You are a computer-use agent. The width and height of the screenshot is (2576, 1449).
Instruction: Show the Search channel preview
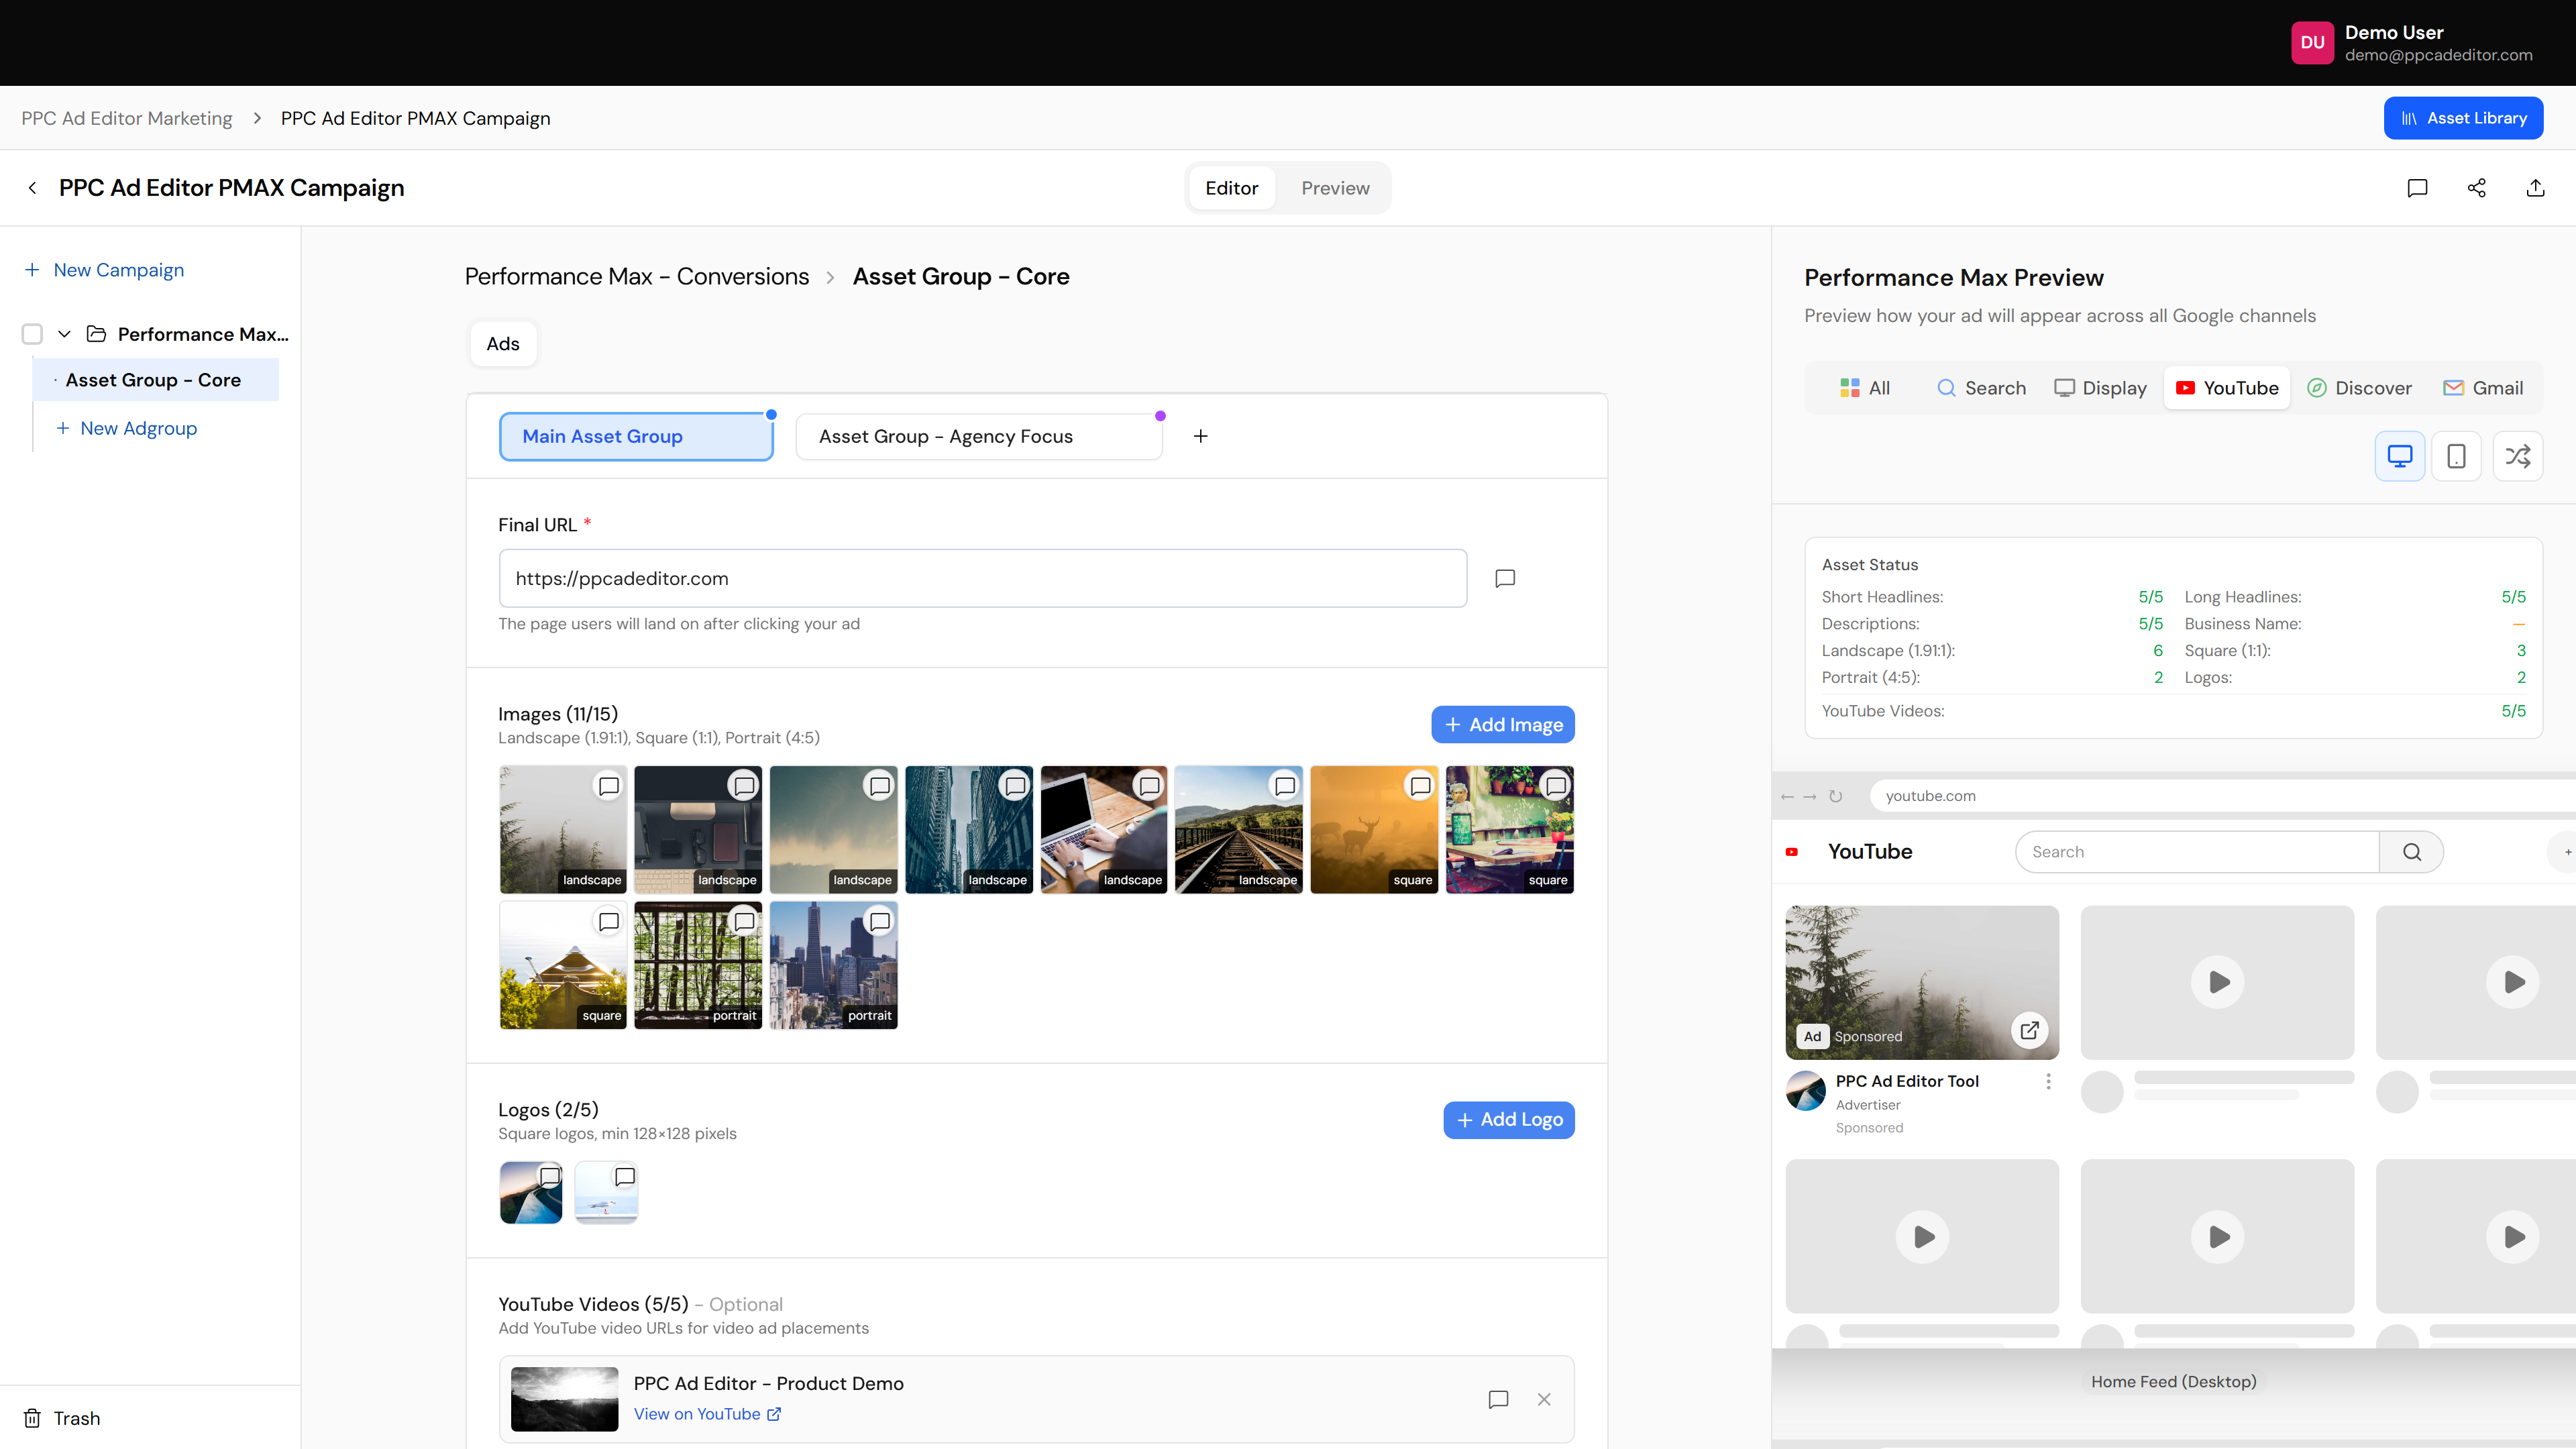click(x=1981, y=388)
